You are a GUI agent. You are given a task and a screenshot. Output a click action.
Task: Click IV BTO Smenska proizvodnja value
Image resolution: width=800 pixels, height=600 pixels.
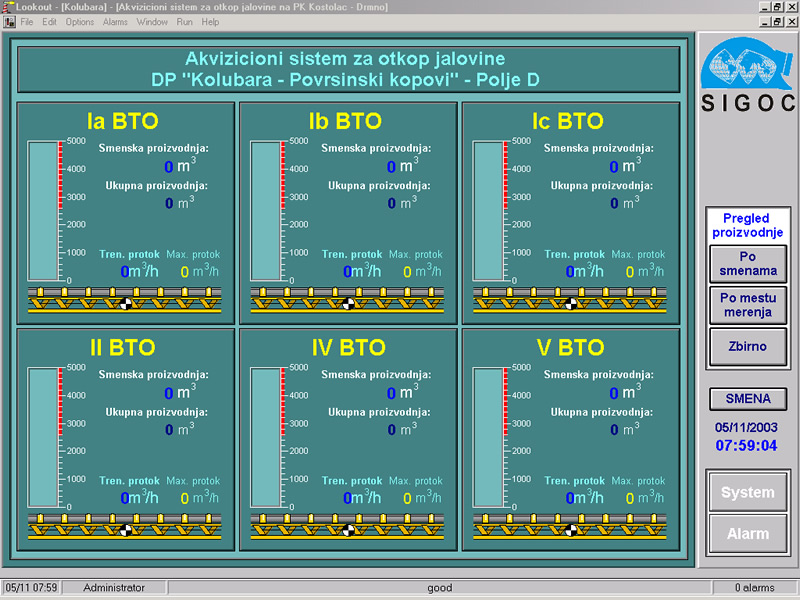click(x=391, y=393)
